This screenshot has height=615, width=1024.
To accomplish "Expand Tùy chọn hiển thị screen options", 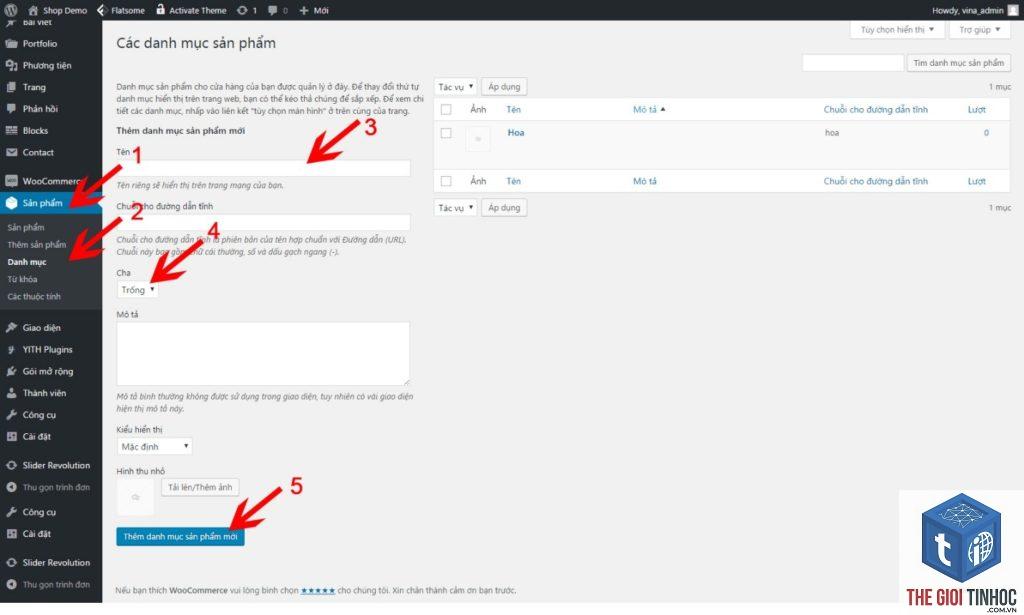I will [x=897, y=30].
